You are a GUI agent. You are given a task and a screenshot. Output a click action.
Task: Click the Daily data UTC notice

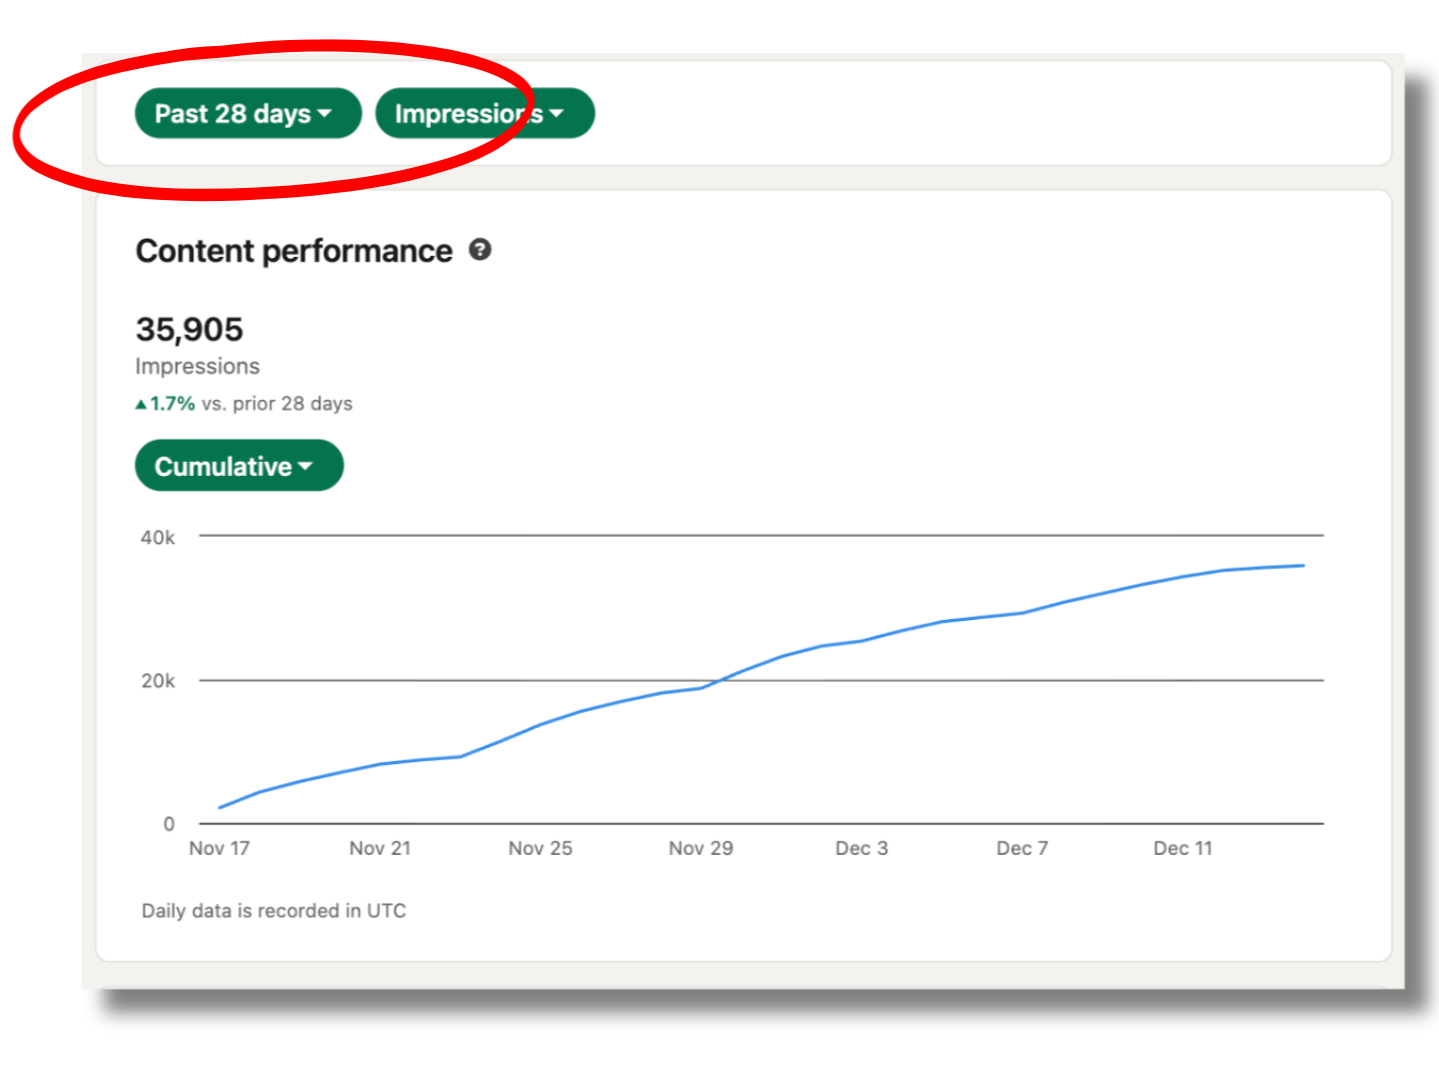tap(273, 910)
